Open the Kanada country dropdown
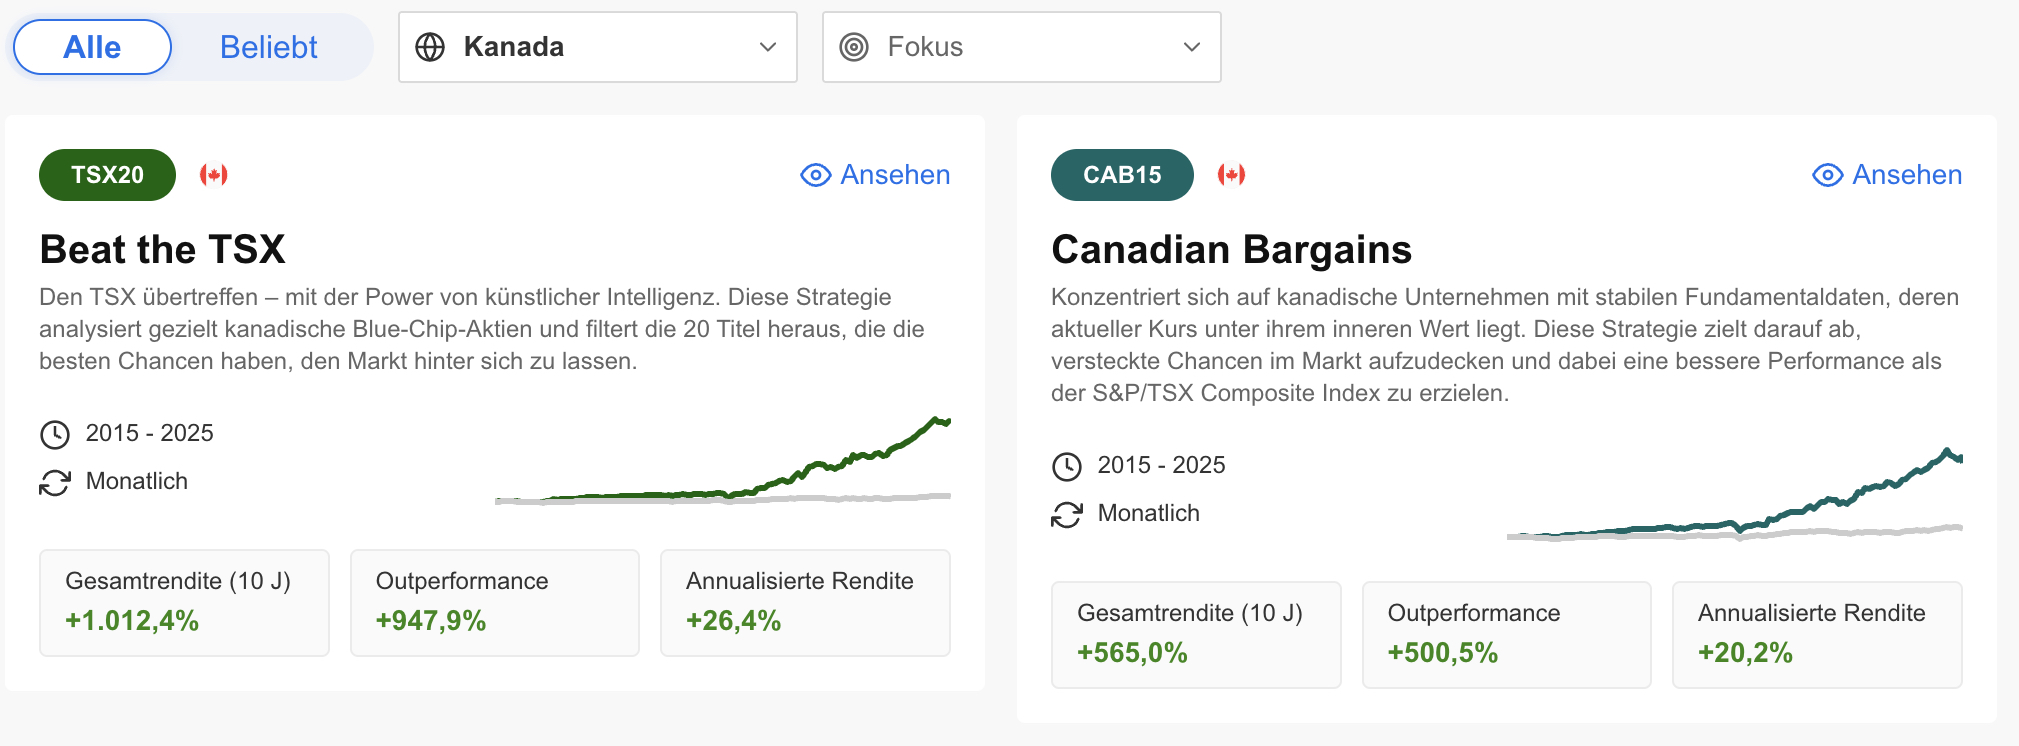The image size is (2019, 746). click(597, 47)
